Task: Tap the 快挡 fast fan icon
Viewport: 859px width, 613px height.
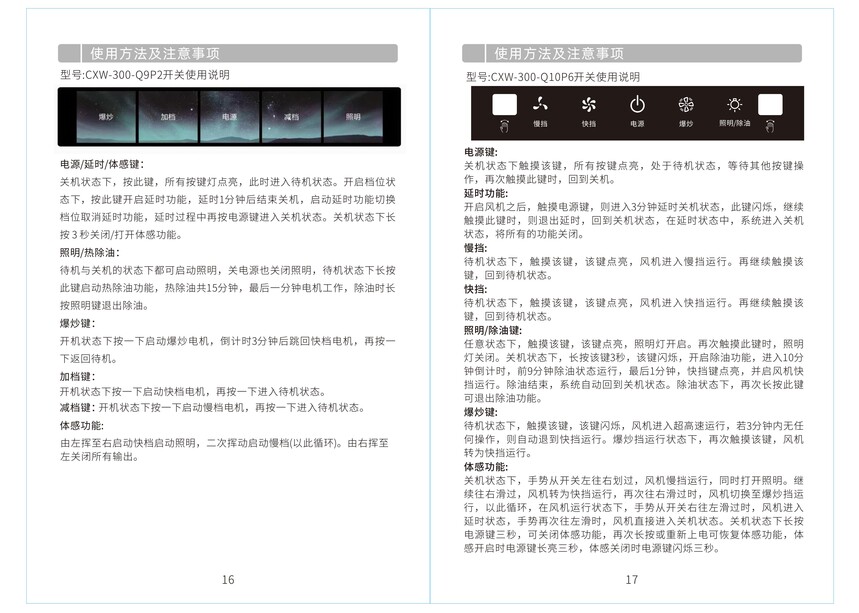Action: pyautogui.click(x=589, y=103)
